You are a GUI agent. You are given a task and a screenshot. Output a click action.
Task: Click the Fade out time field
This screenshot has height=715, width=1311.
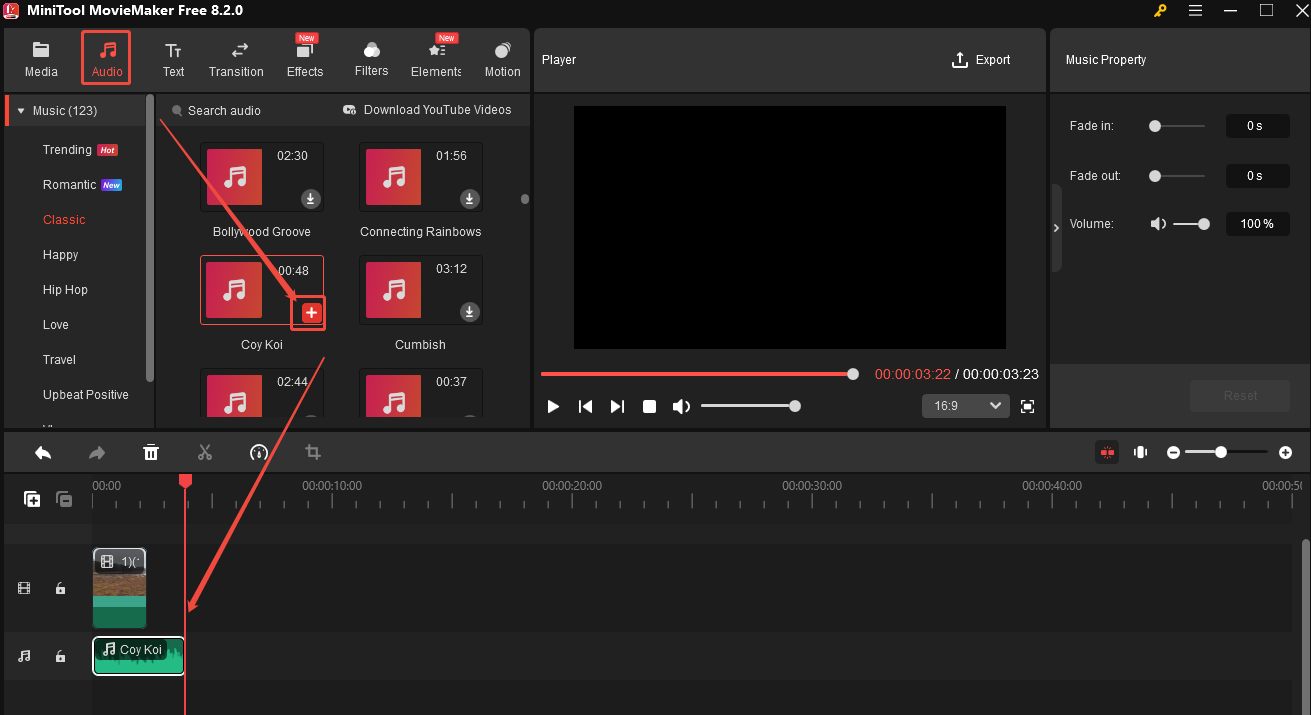(1257, 176)
